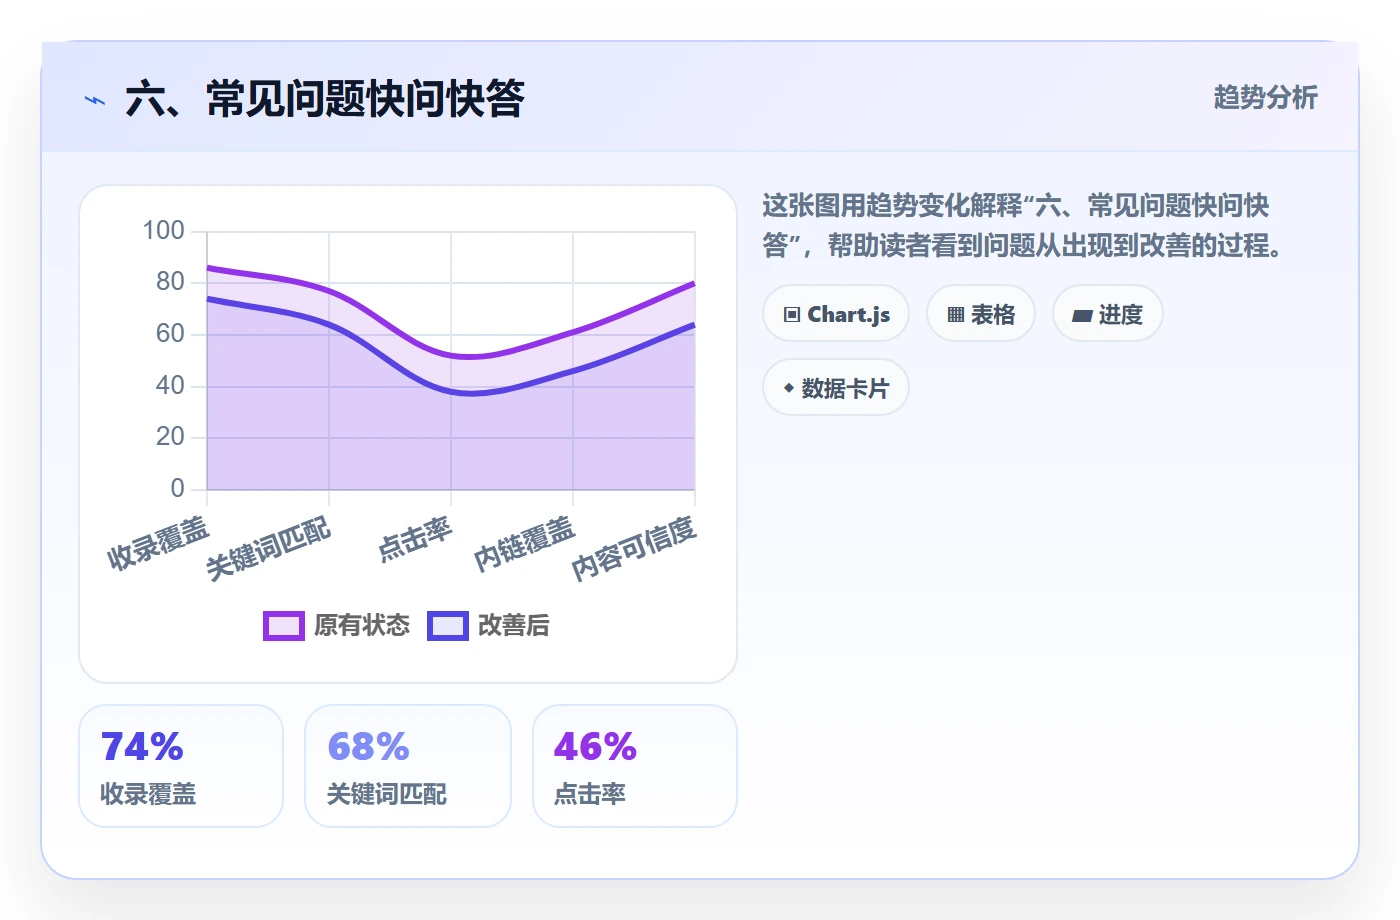Select the 表格 tag pill

tap(981, 314)
